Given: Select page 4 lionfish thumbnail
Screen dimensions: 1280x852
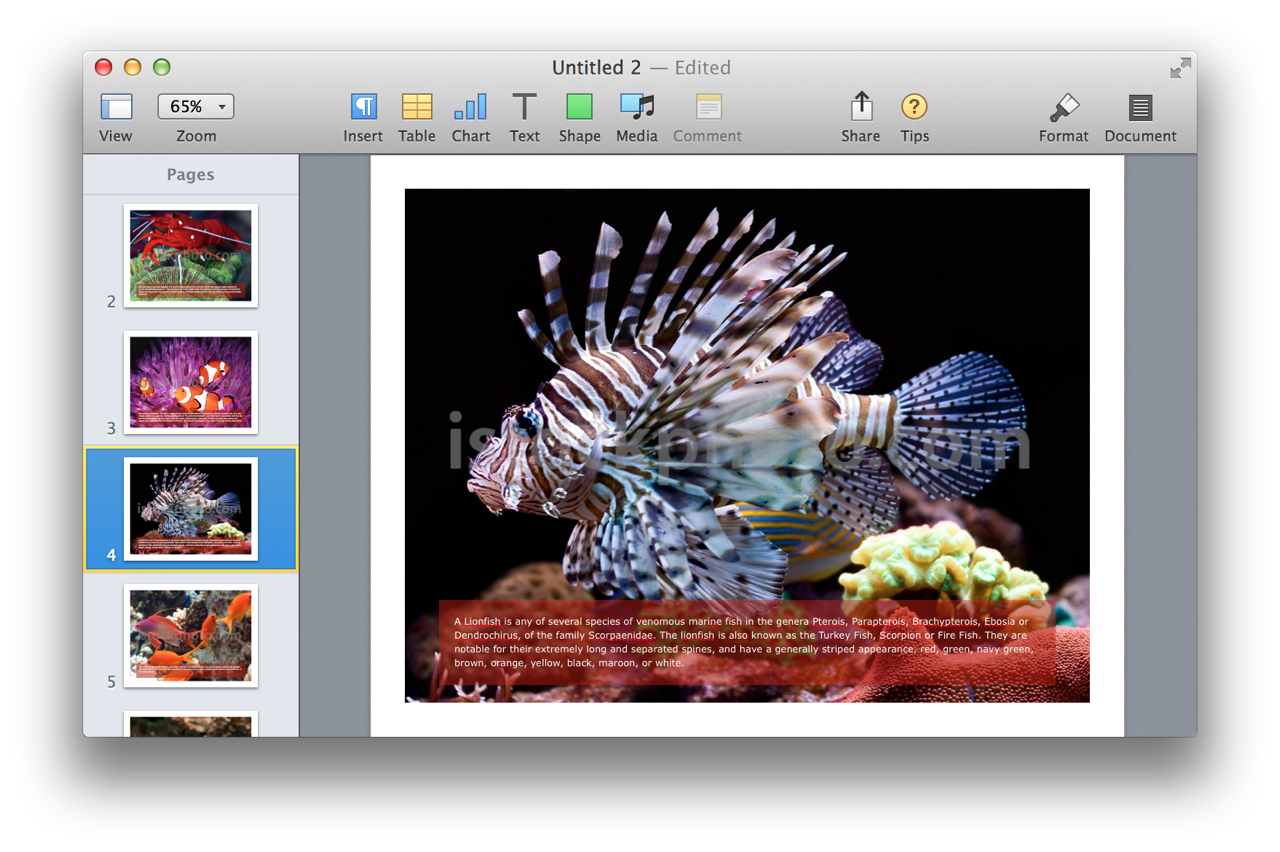Looking at the screenshot, I should click(191, 509).
